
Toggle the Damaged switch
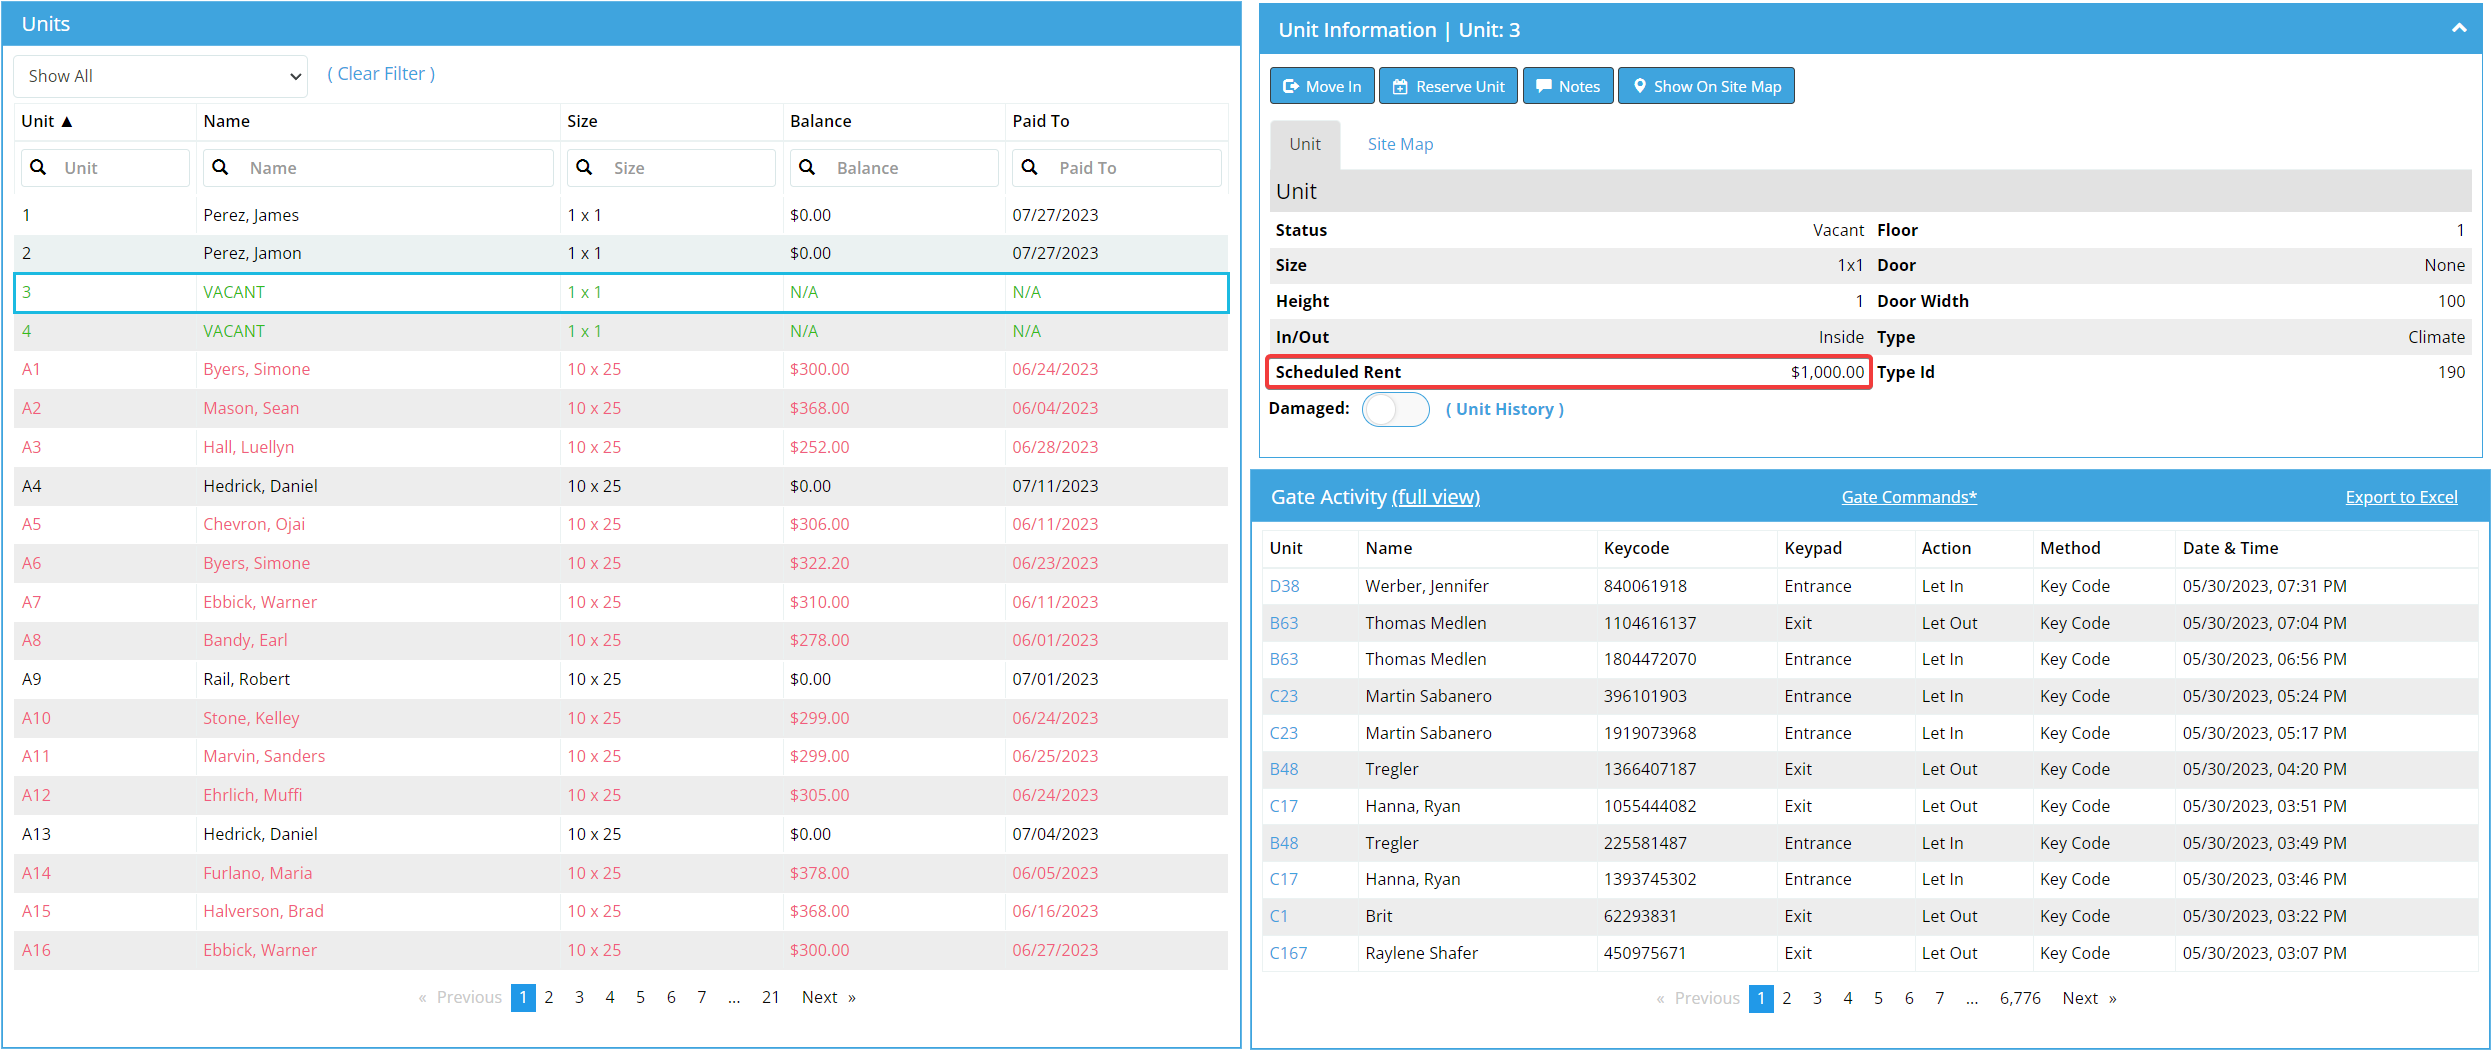[1396, 409]
